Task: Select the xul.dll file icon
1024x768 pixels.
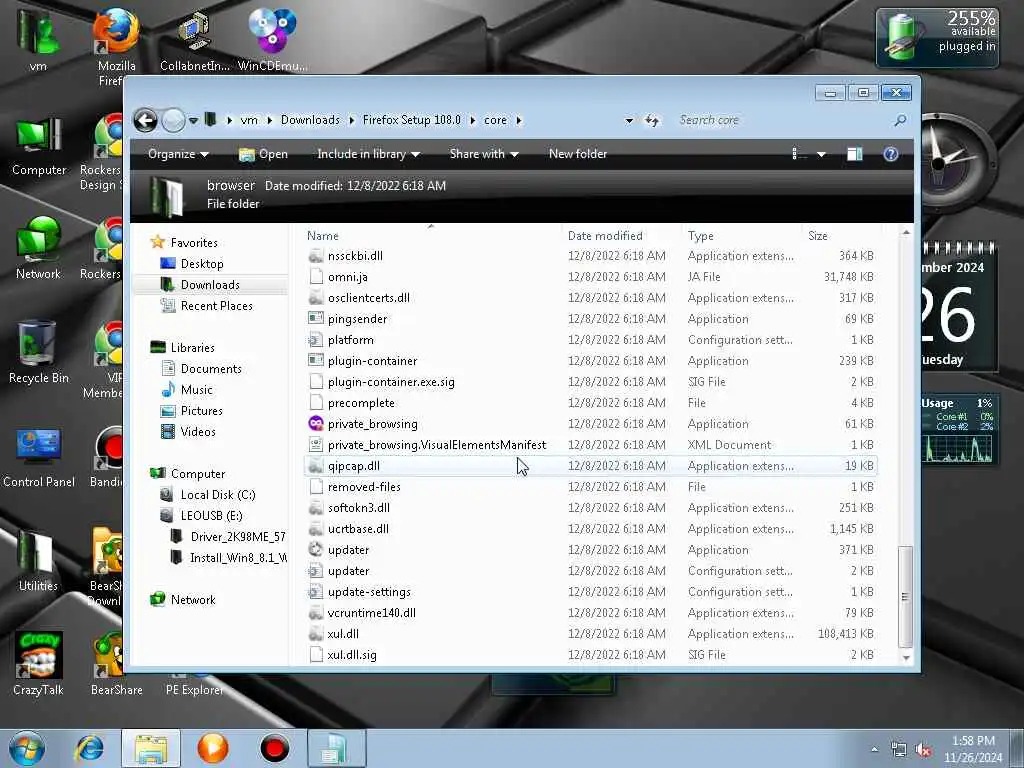Action: [x=316, y=633]
